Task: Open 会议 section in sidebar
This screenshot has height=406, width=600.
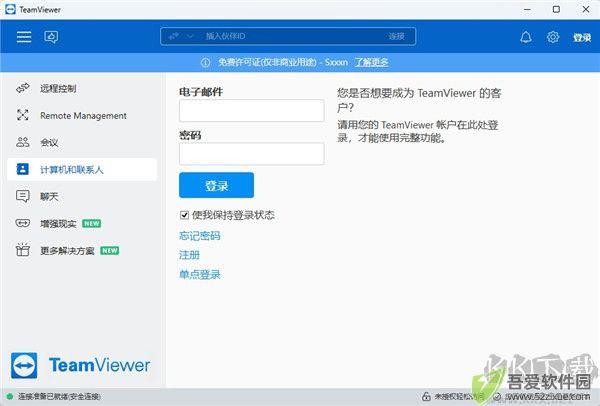Action: pos(82,142)
